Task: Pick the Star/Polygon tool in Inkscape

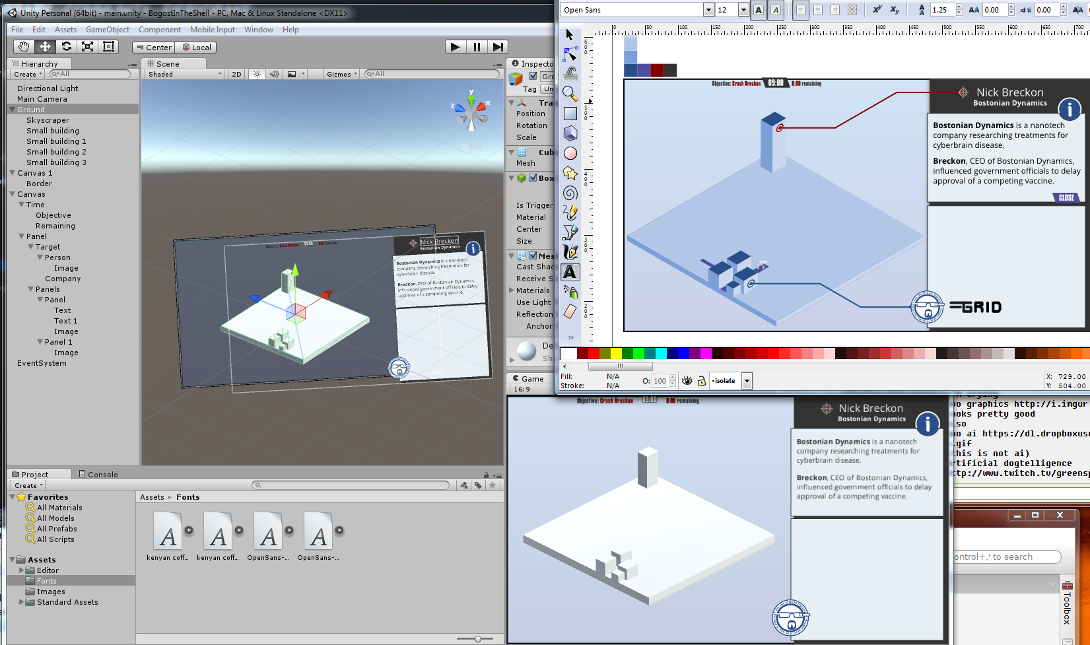Action: click(570, 173)
